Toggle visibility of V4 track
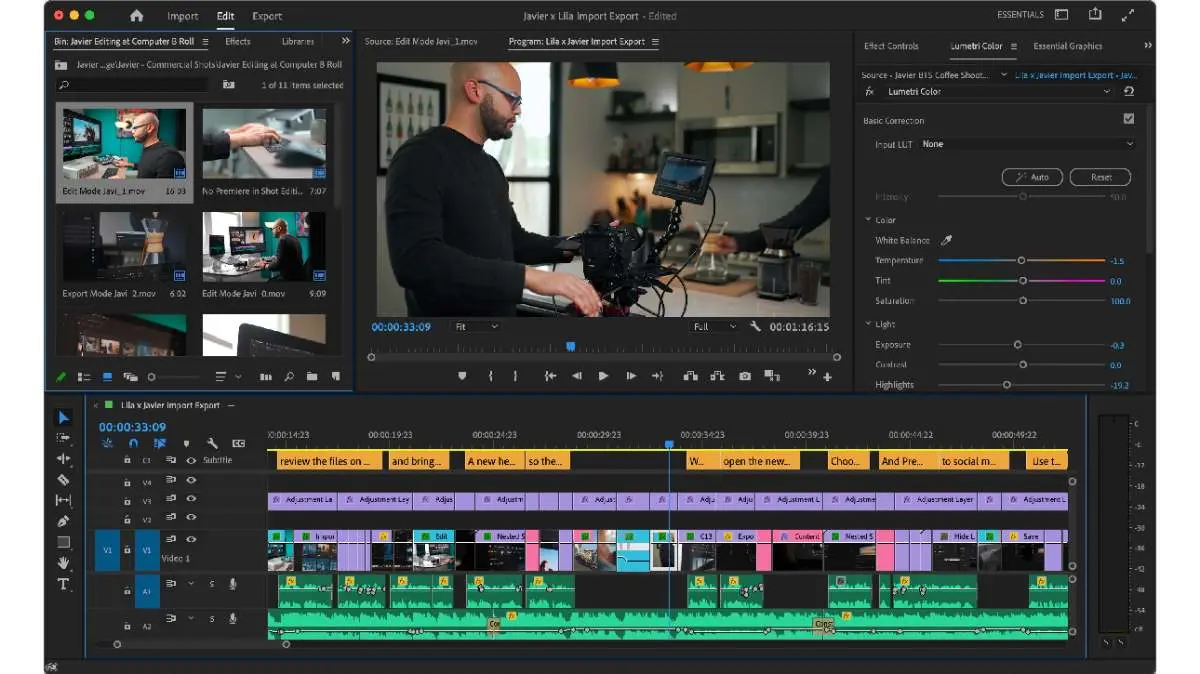 coord(191,481)
